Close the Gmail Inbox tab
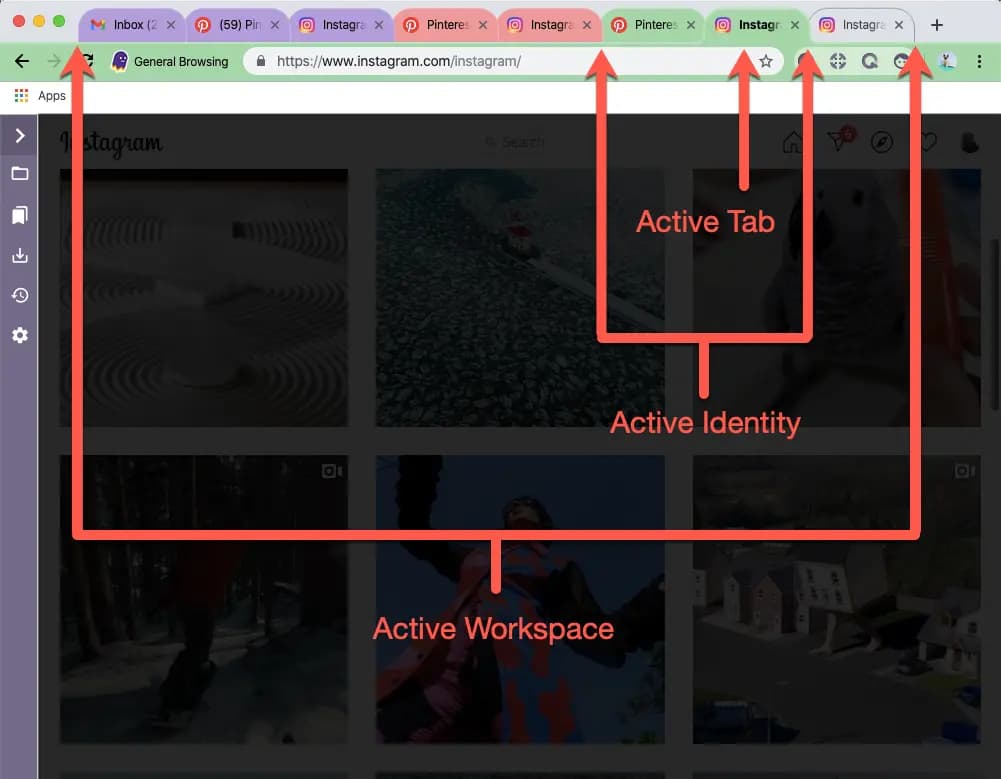The width and height of the screenshot is (1001, 779). 170,25
